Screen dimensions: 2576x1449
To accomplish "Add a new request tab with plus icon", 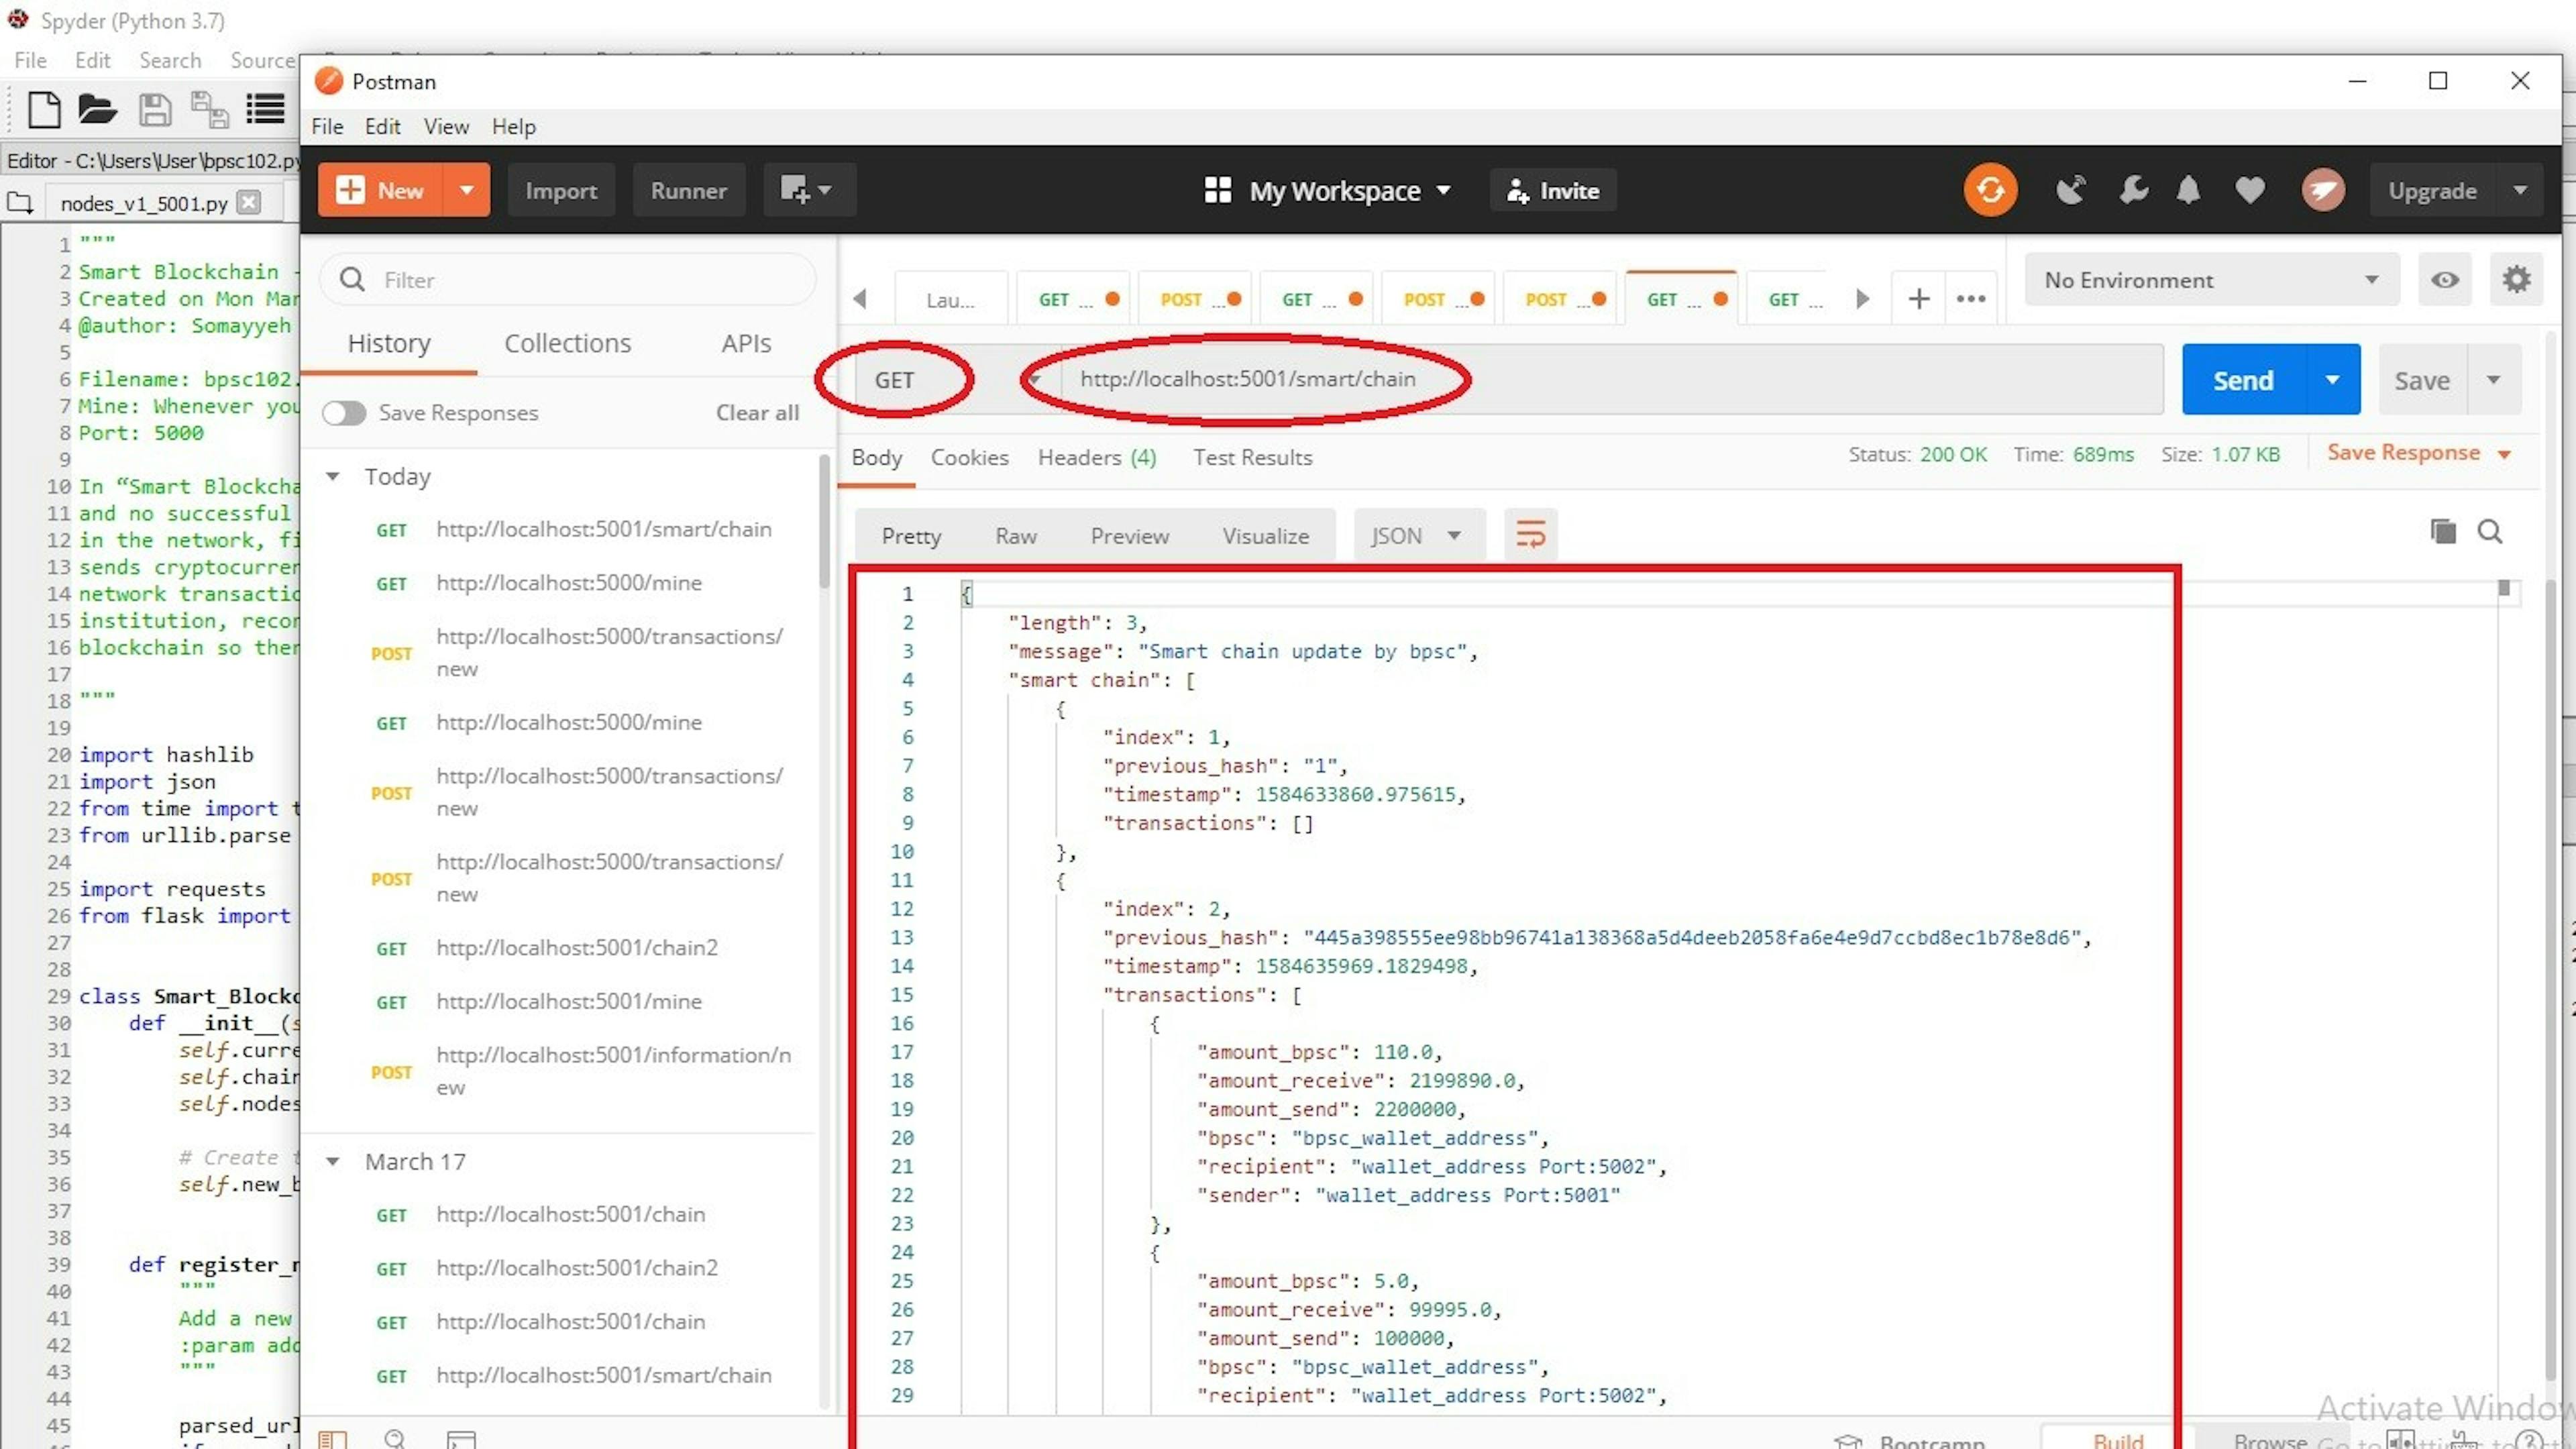I will [x=1918, y=299].
